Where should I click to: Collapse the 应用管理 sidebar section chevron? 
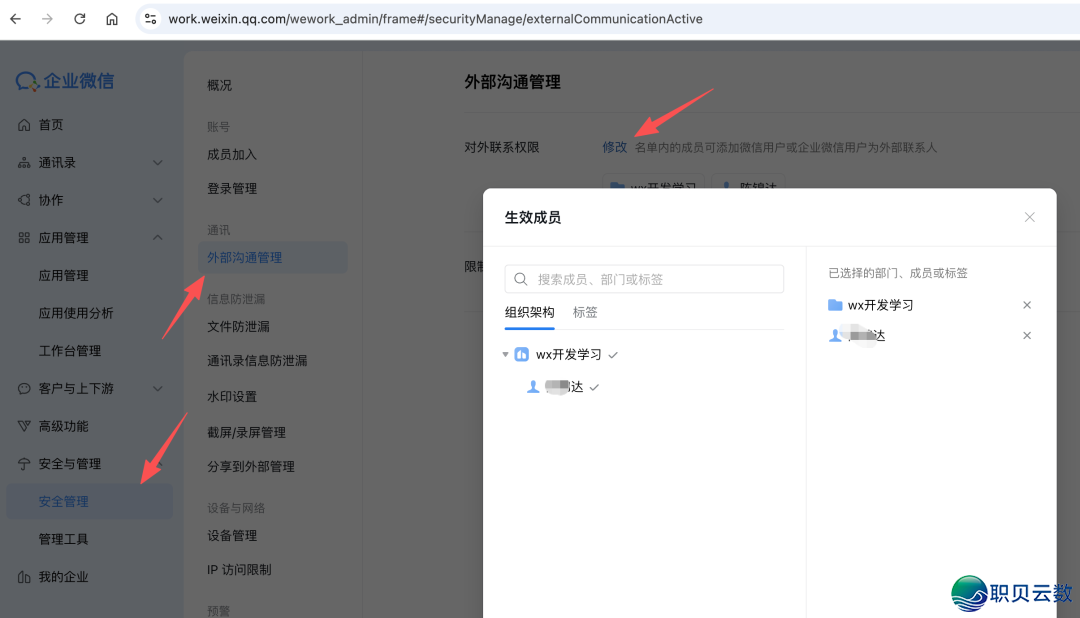(157, 237)
